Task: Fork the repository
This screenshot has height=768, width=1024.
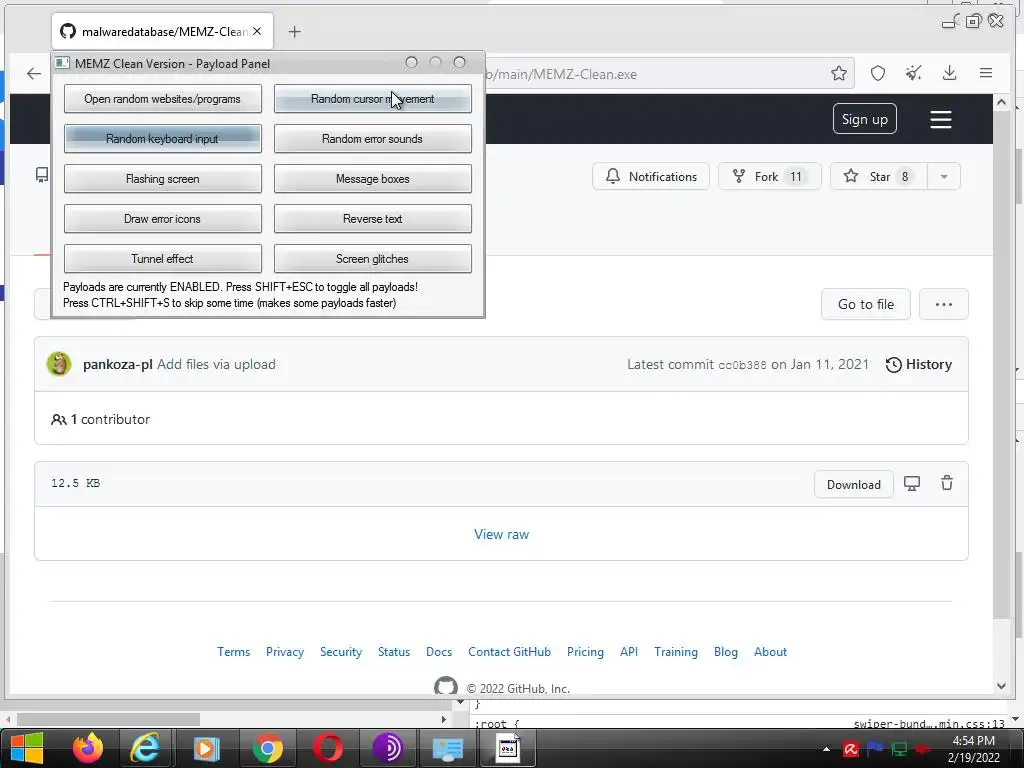Action: 769,177
